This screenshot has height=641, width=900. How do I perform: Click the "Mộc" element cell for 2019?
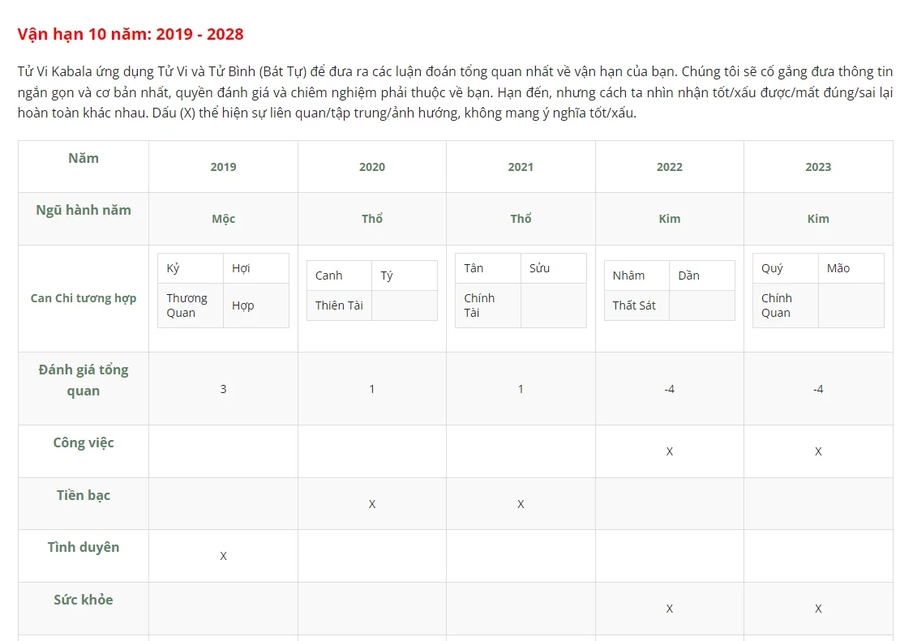point(223,219)
